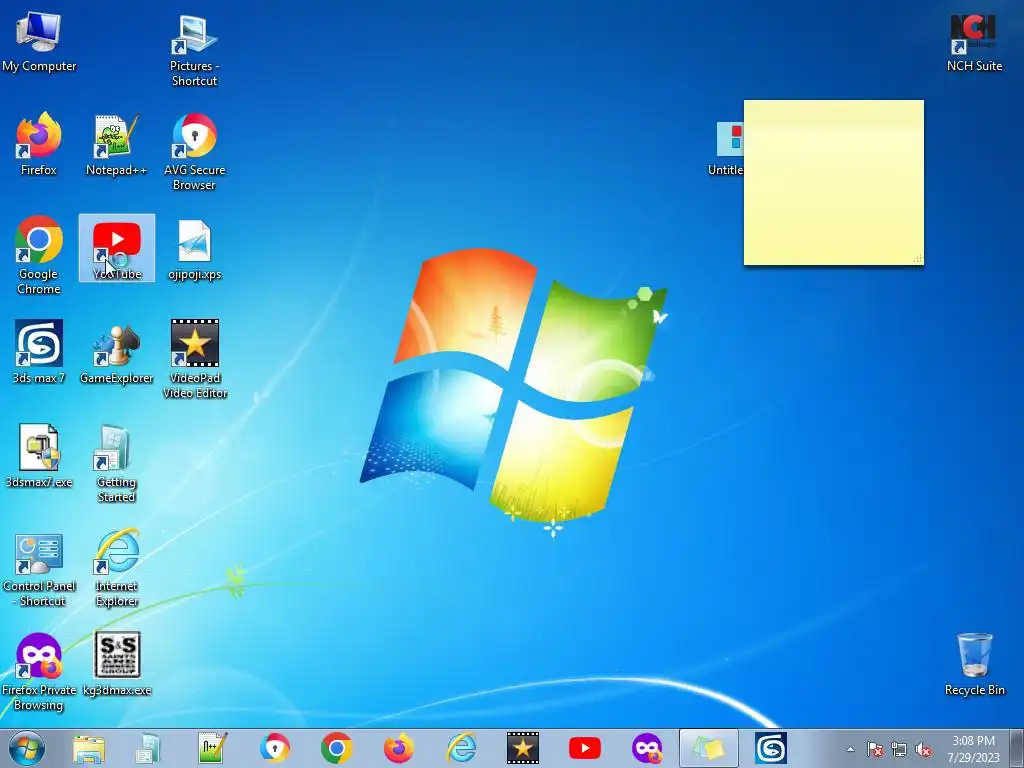
Task: Switch to Sticky Notes taskbar button
Action: pyautogui.click(x=709, y=748)
